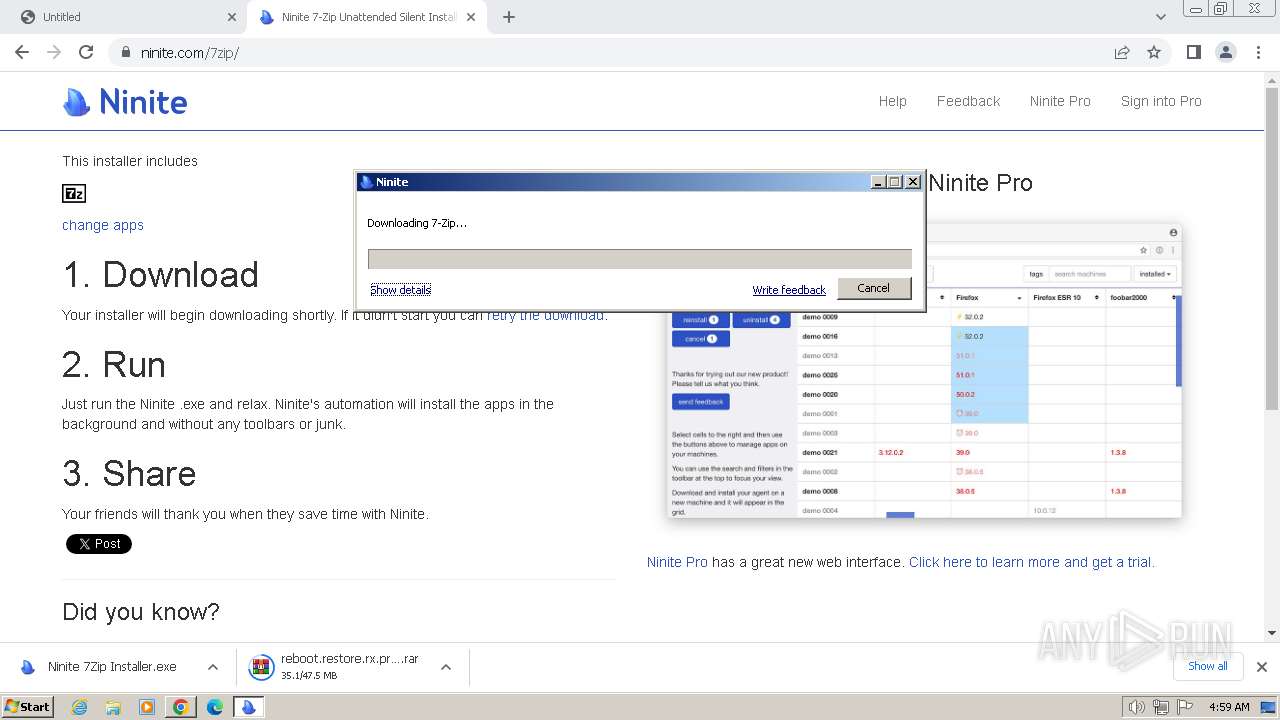Open the Feedback page
1280x720 pixels.
click(x=968, y=101)
